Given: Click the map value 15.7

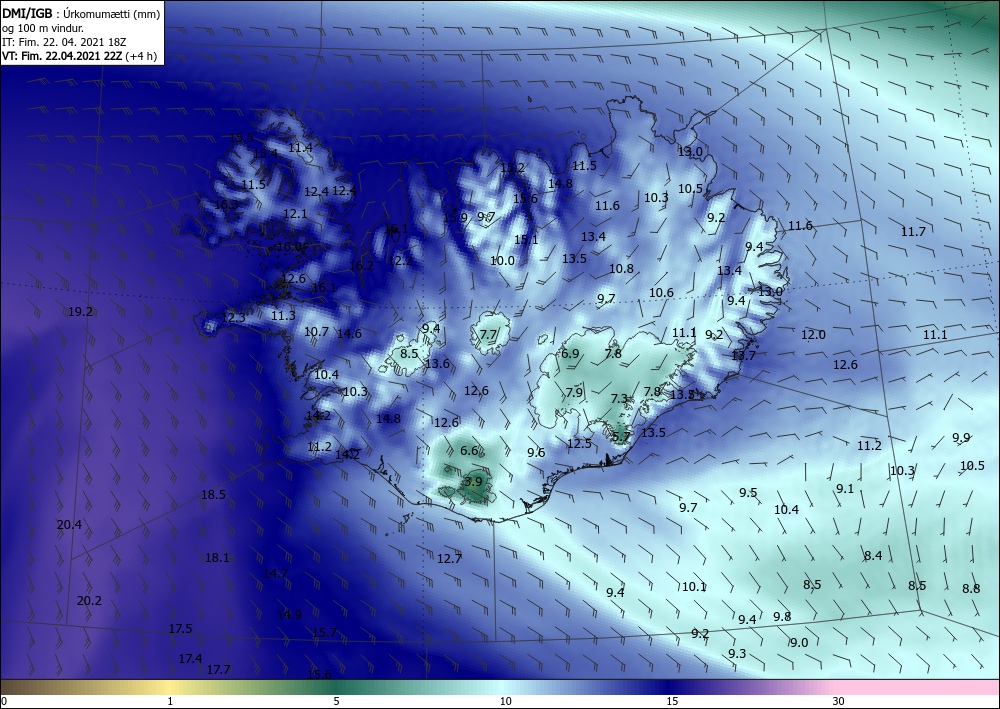Looking at the screenshot, I should pos(324,632).
